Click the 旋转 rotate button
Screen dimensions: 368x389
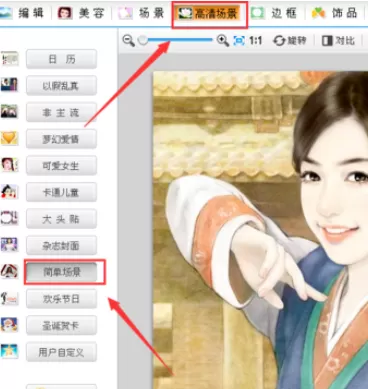click(289, 41)
